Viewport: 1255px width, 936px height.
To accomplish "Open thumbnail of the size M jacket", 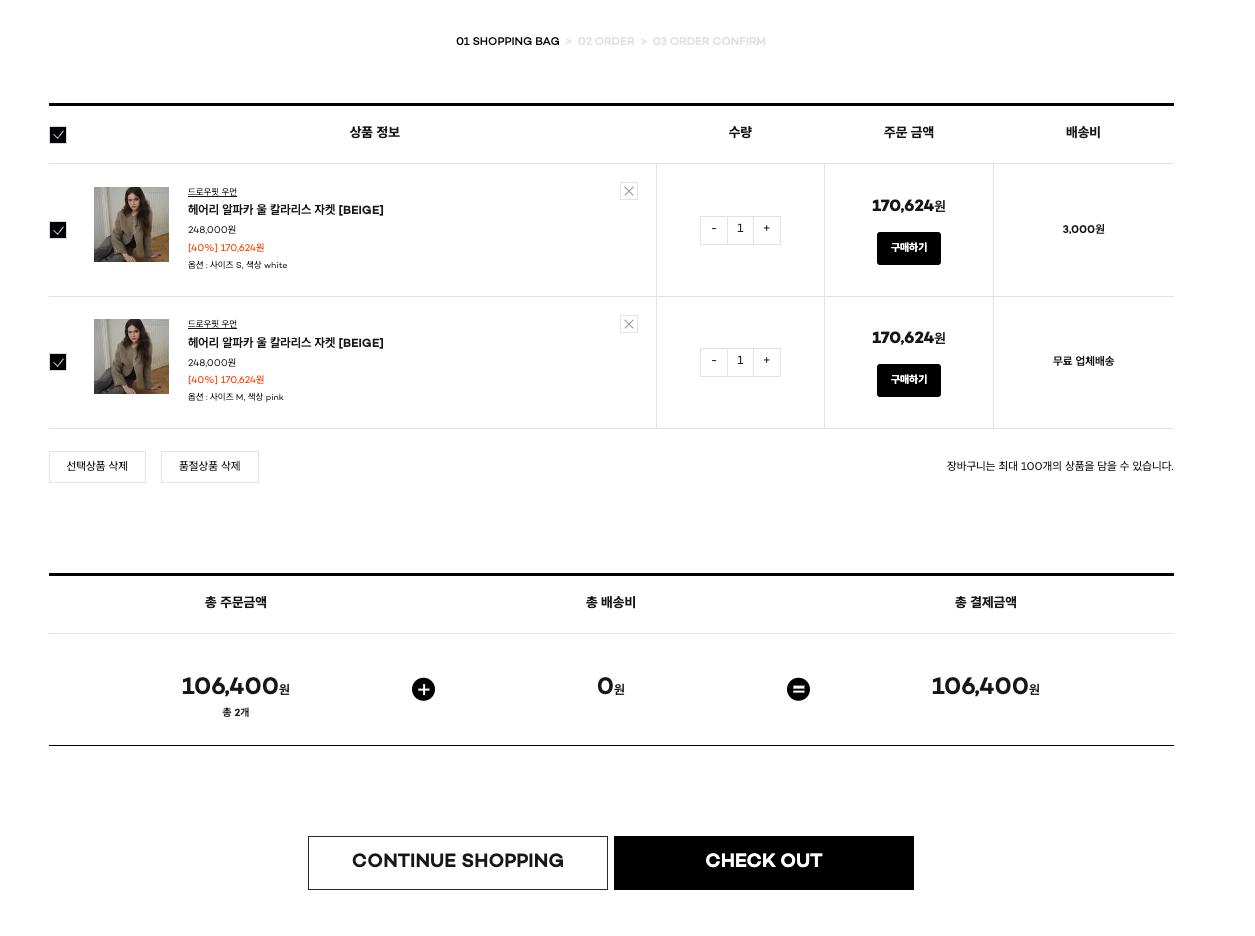I will tap(131, 357).
